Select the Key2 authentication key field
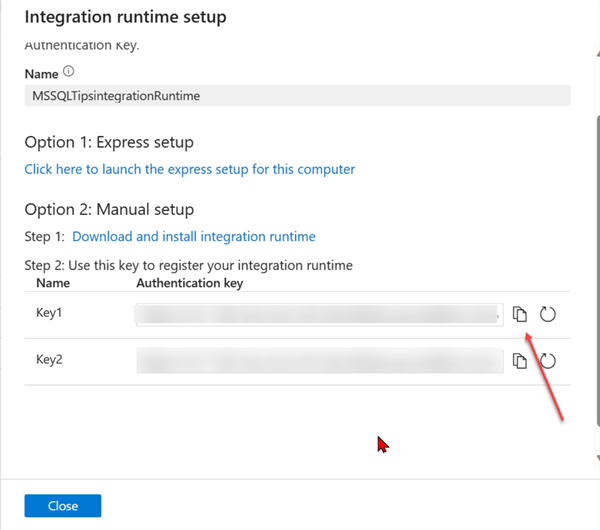The width and height of the screenshot is (600, 530). [x=320, y=360]
